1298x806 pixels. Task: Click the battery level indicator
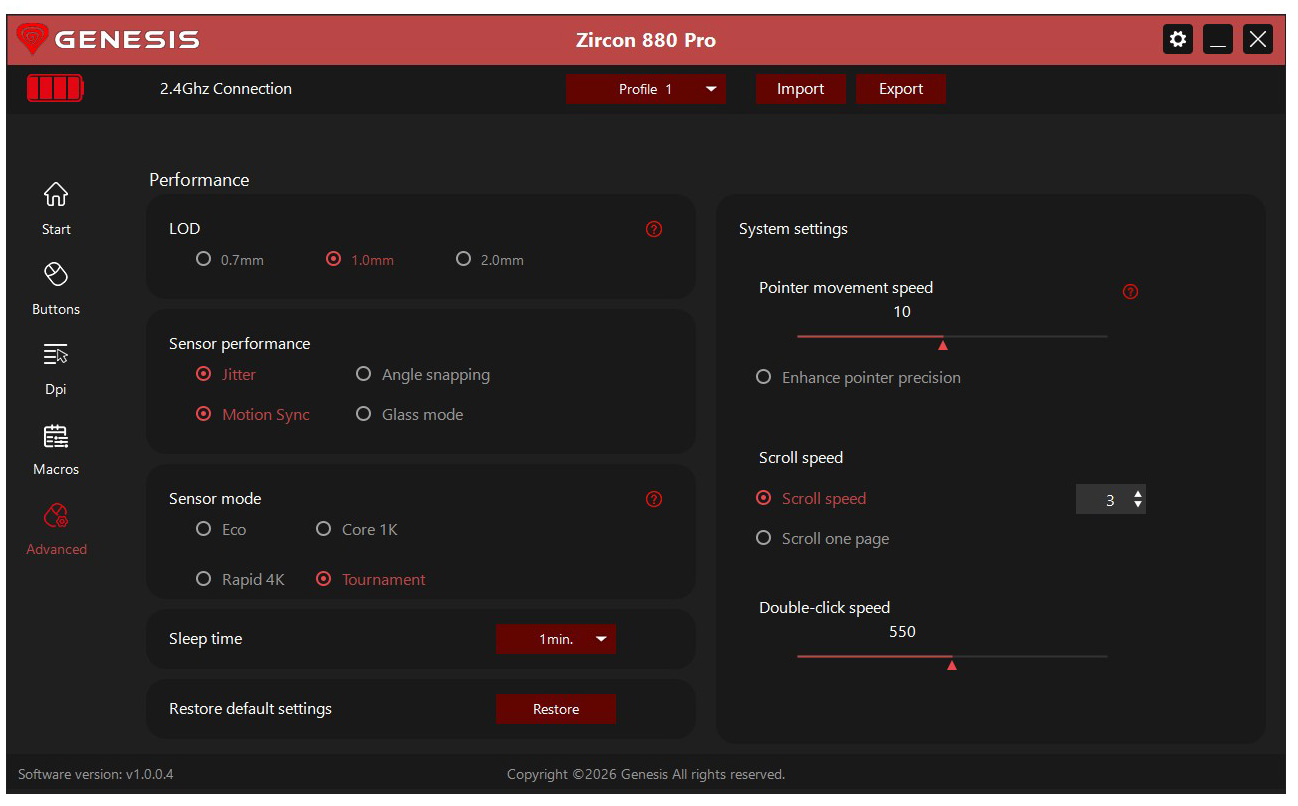(56, 88)
